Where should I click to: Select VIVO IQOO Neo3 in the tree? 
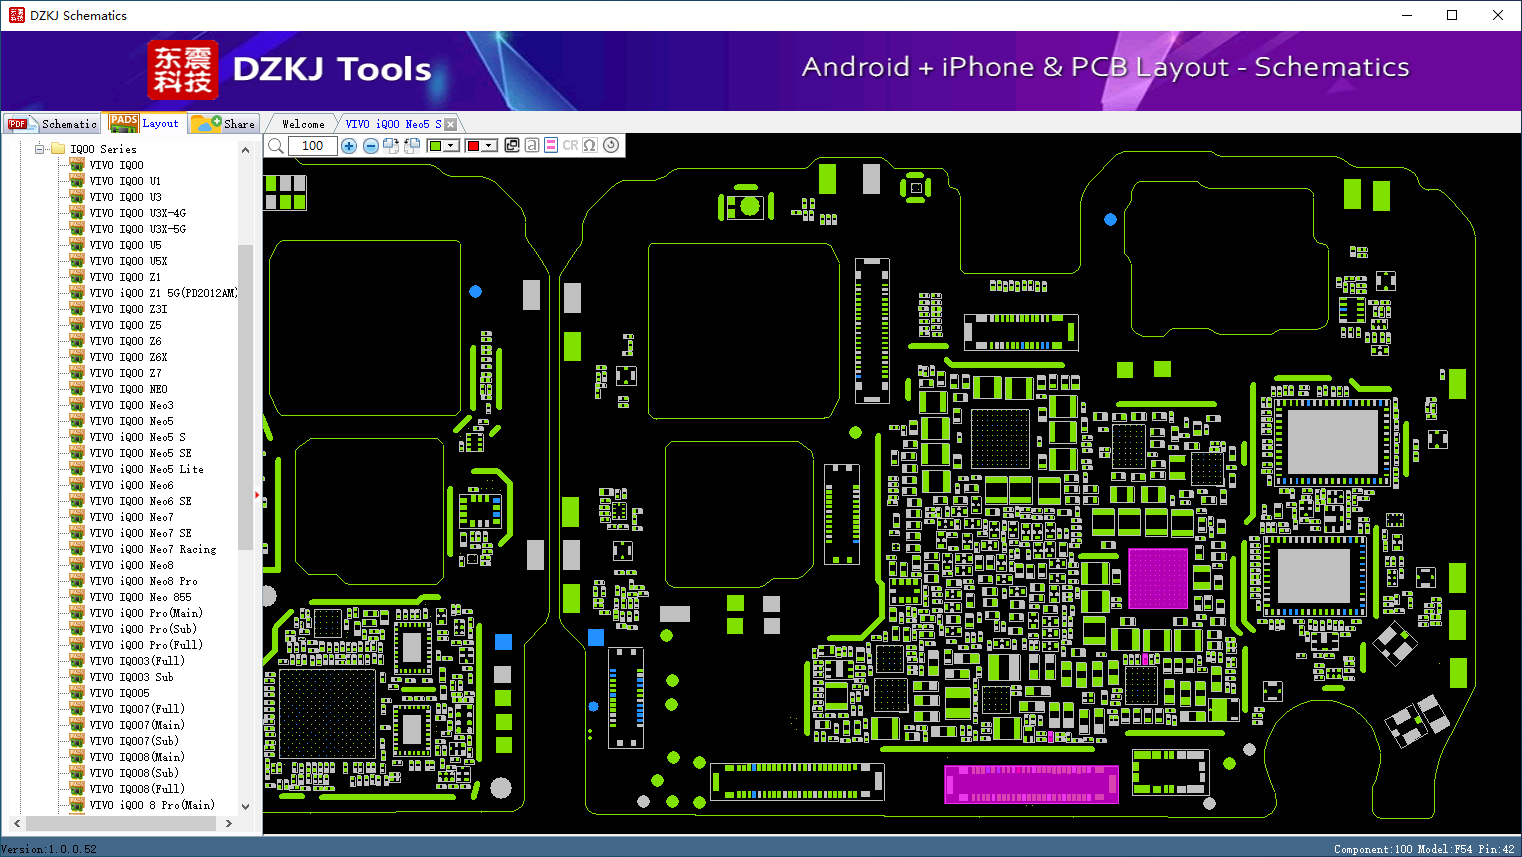coord(131,405)
